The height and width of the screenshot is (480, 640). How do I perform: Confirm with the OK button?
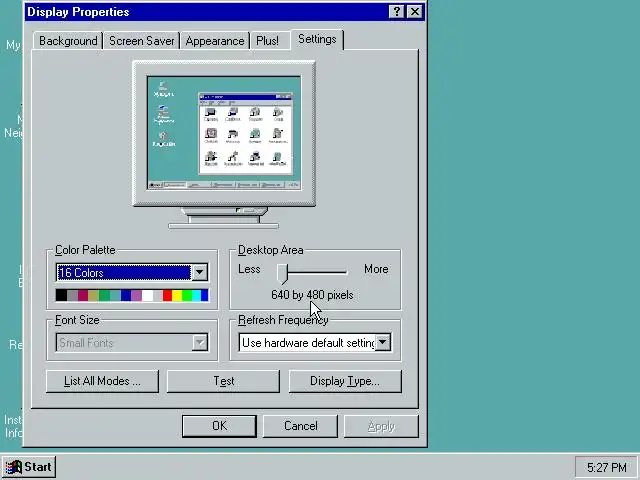point(219,426)
